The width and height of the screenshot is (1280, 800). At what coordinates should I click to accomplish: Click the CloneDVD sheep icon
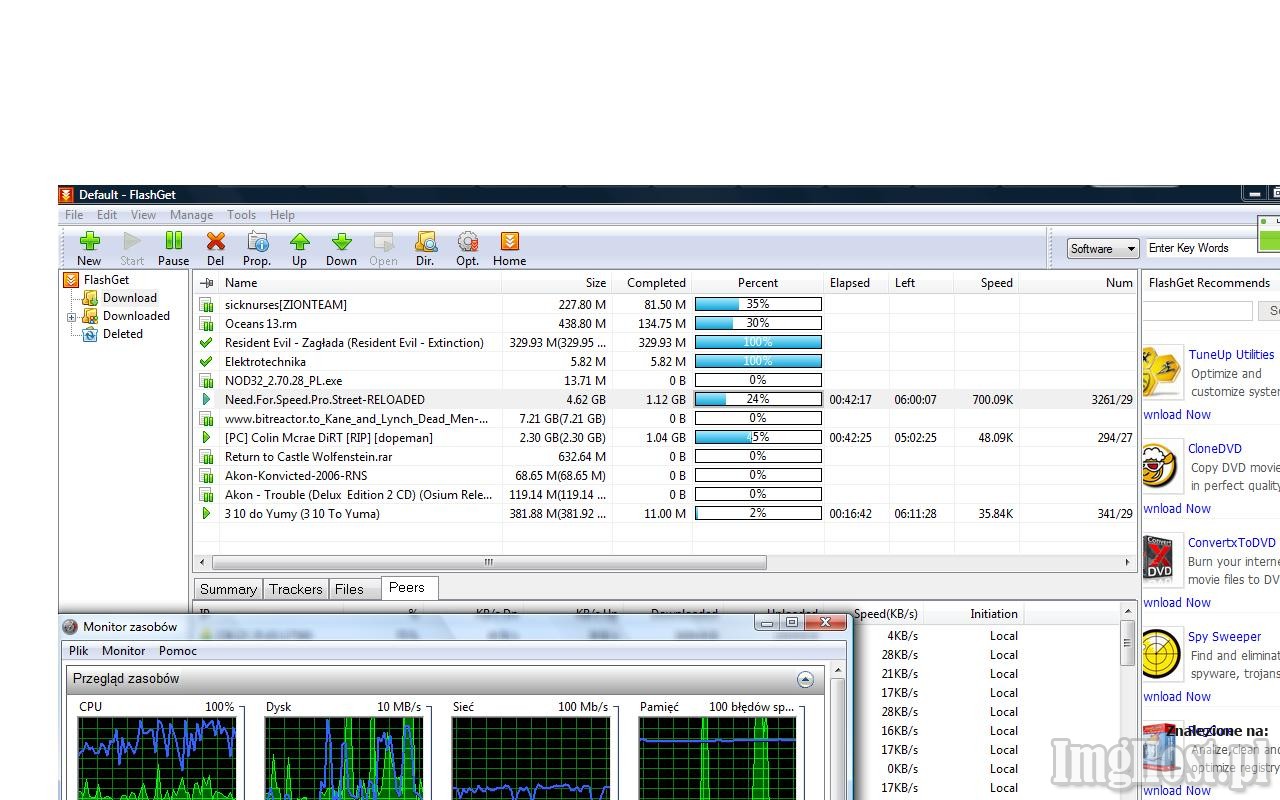(x=1160, y=468)
